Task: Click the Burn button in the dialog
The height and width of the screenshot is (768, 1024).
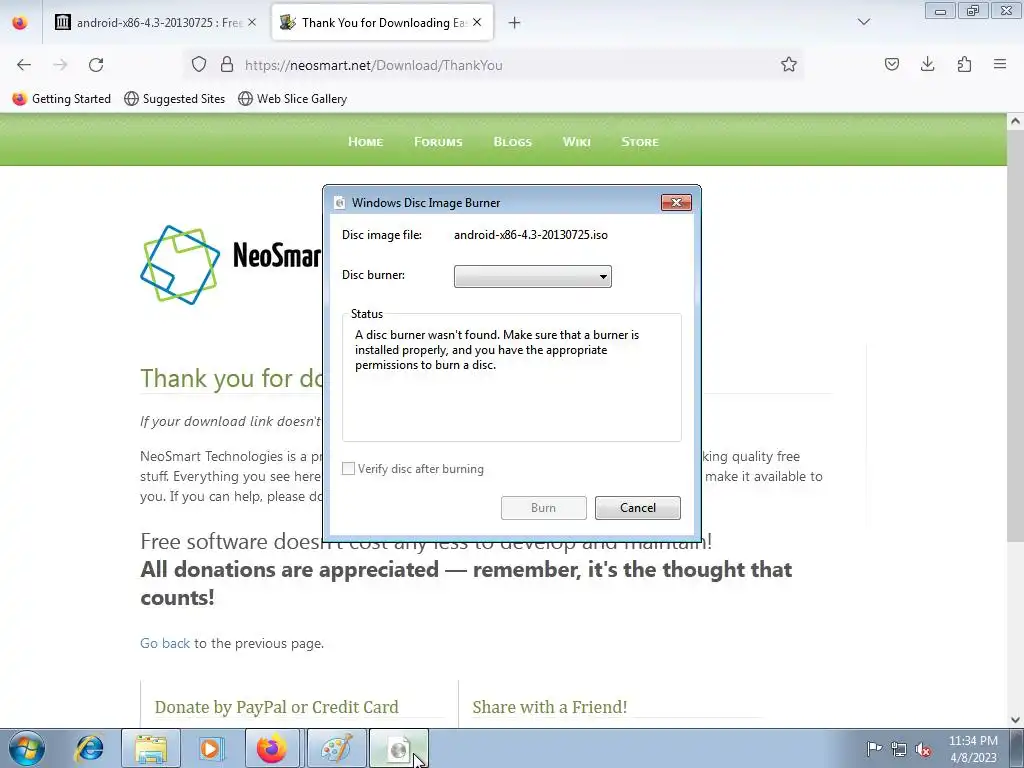Action: click(543, 508)
